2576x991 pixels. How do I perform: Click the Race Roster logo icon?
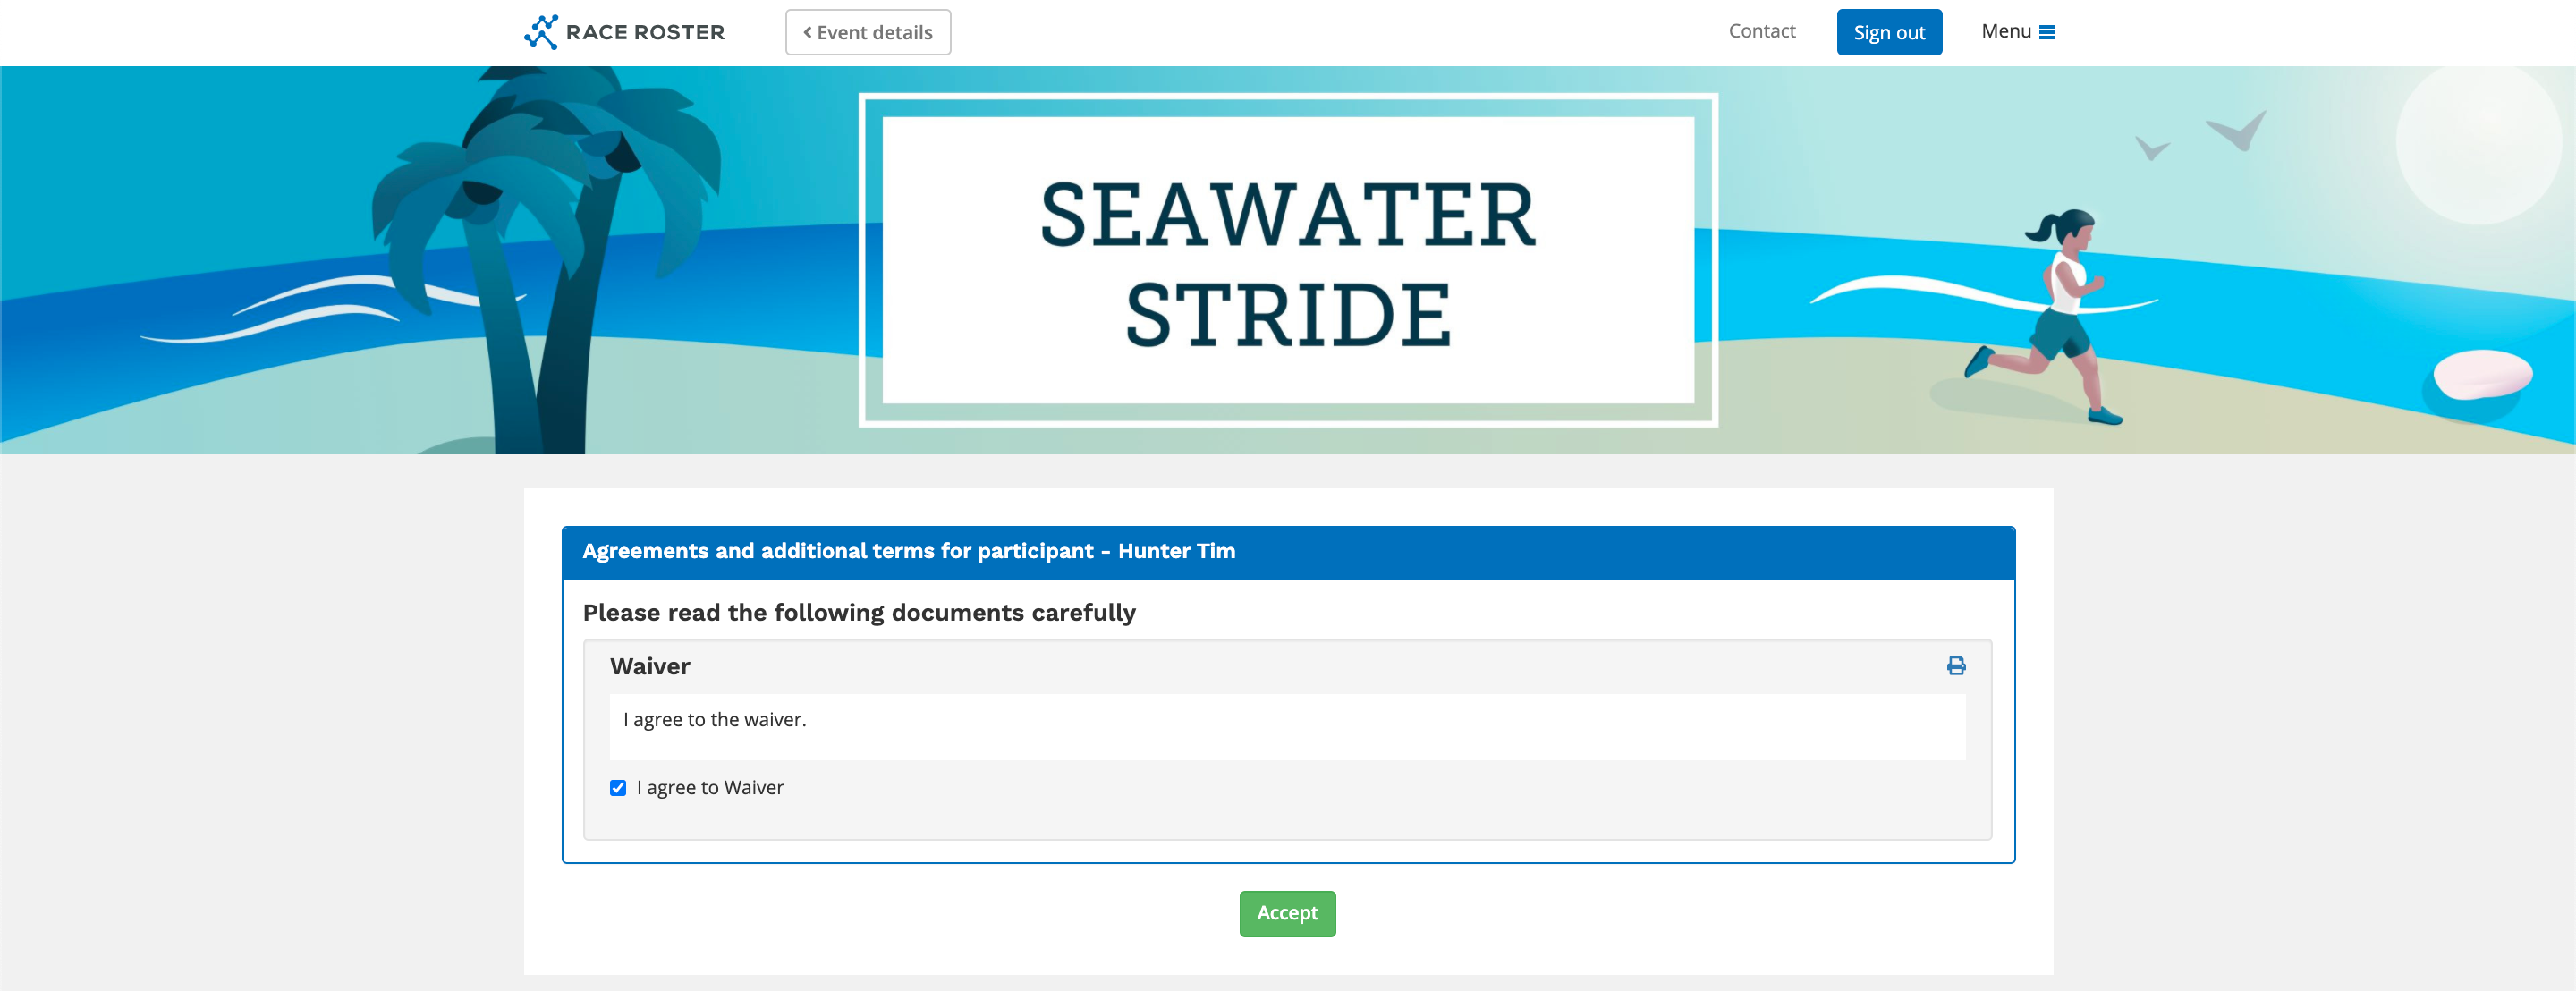click(541, 32)
